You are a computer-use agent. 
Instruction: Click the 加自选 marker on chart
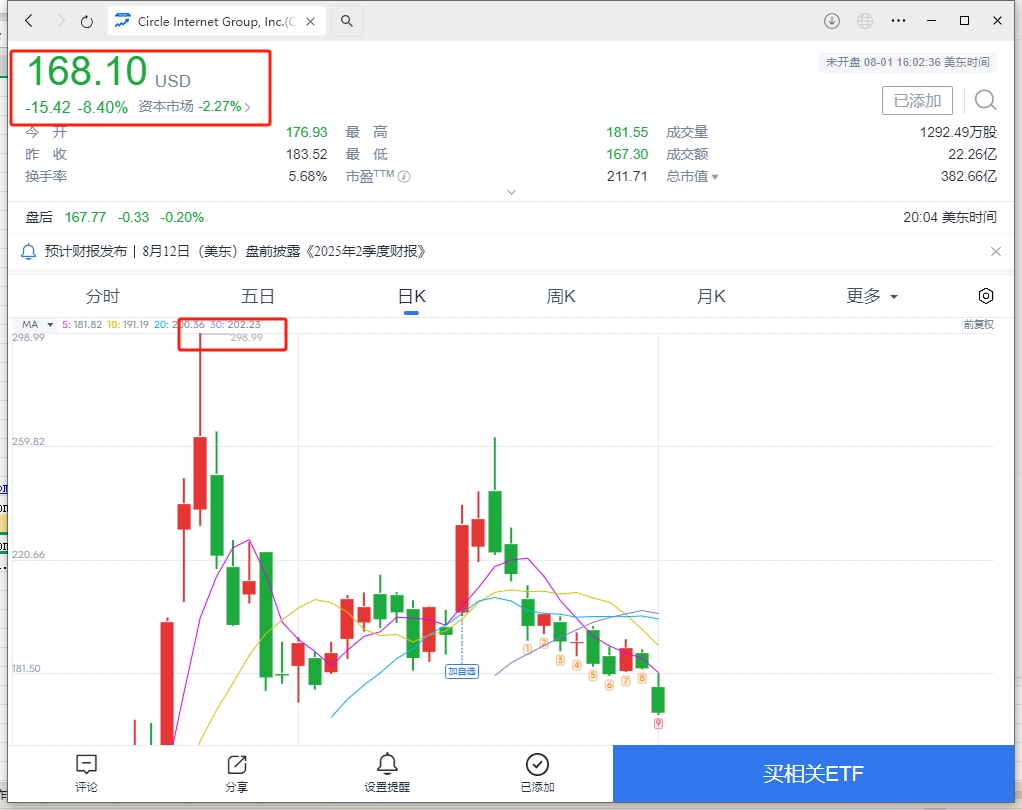461,671
